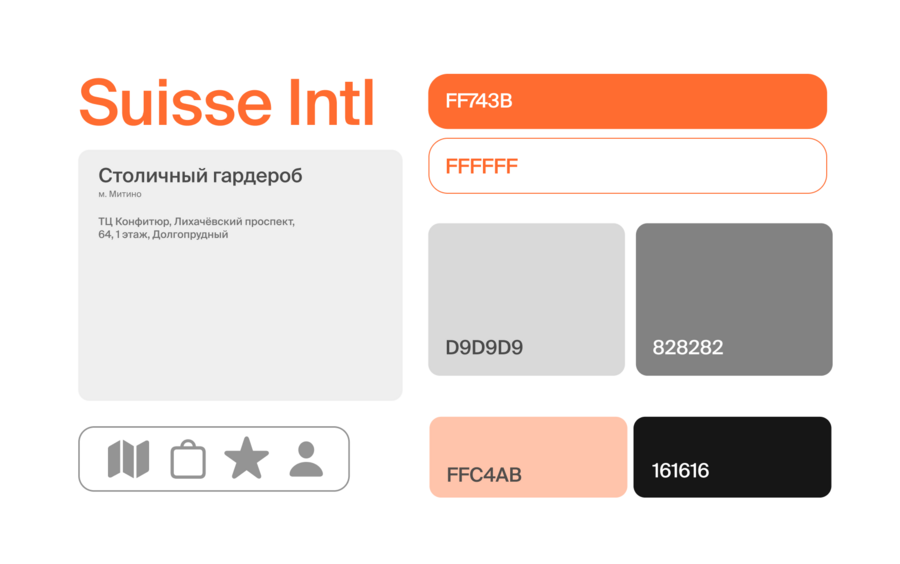Click the FFC4AB hex label
The height and width of the screenshot is (564, 900).
(x=484, y=475)
